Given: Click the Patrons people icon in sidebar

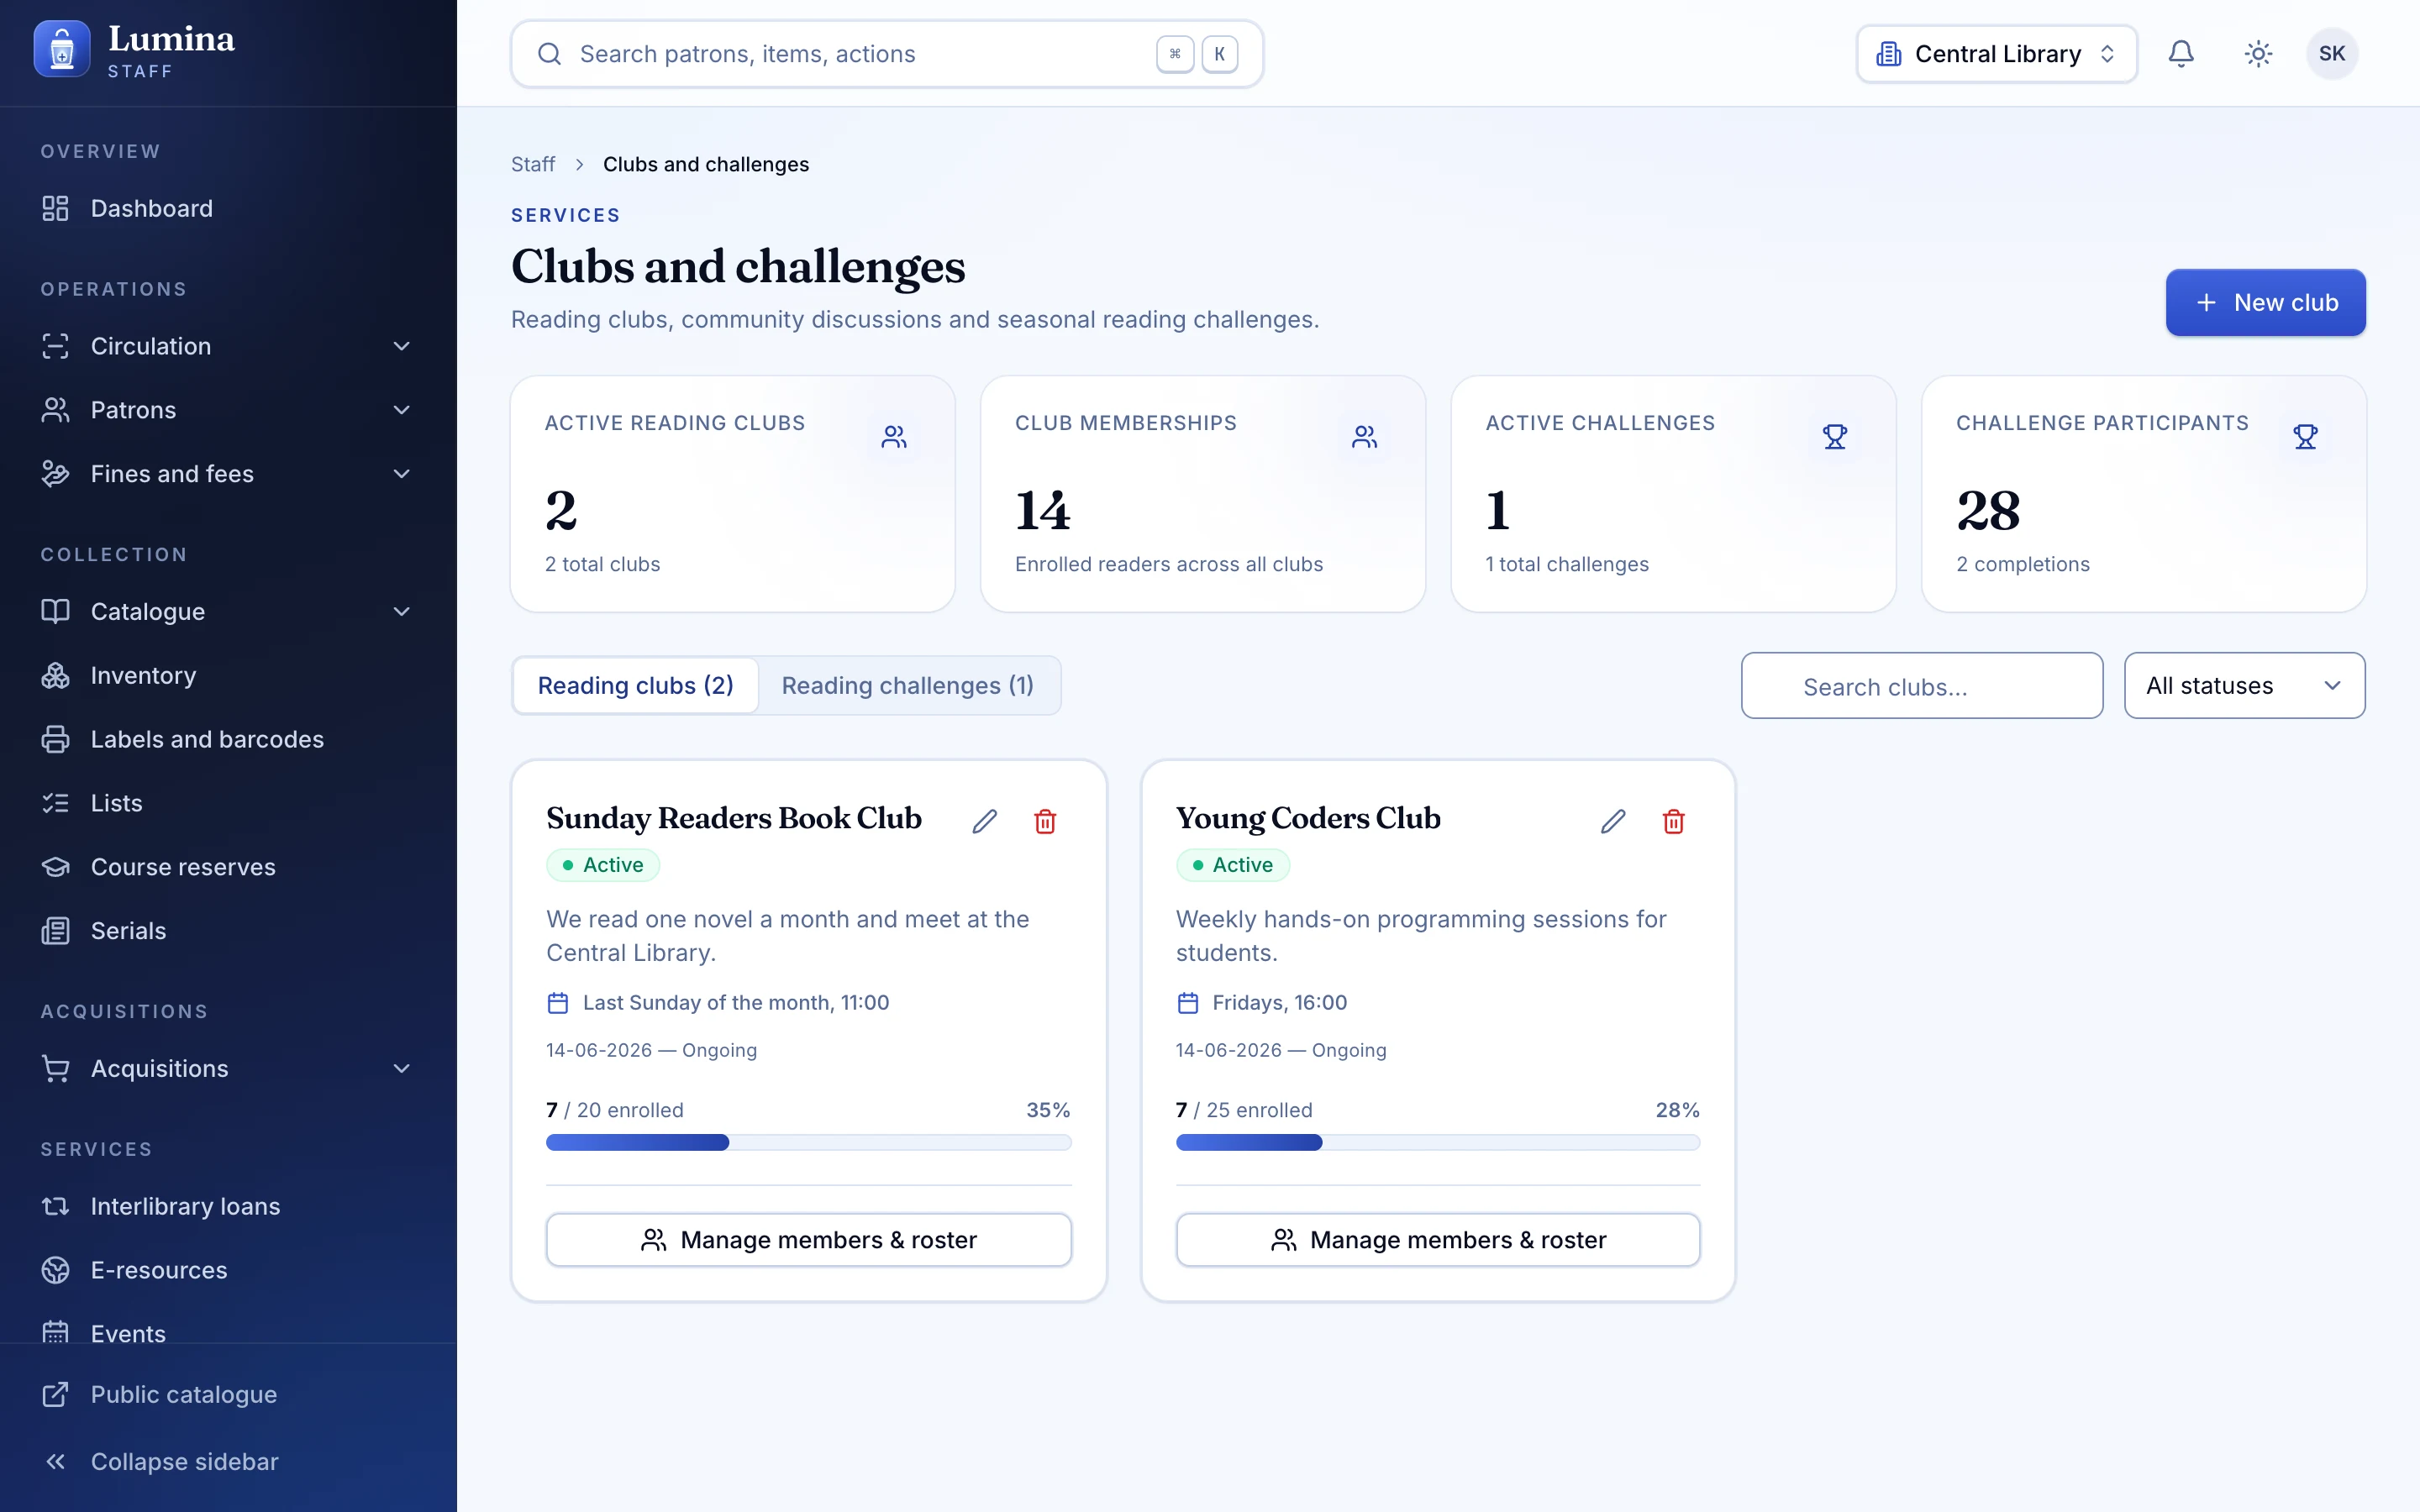Looking at the screenshot, I should click(x=56, y=410).
